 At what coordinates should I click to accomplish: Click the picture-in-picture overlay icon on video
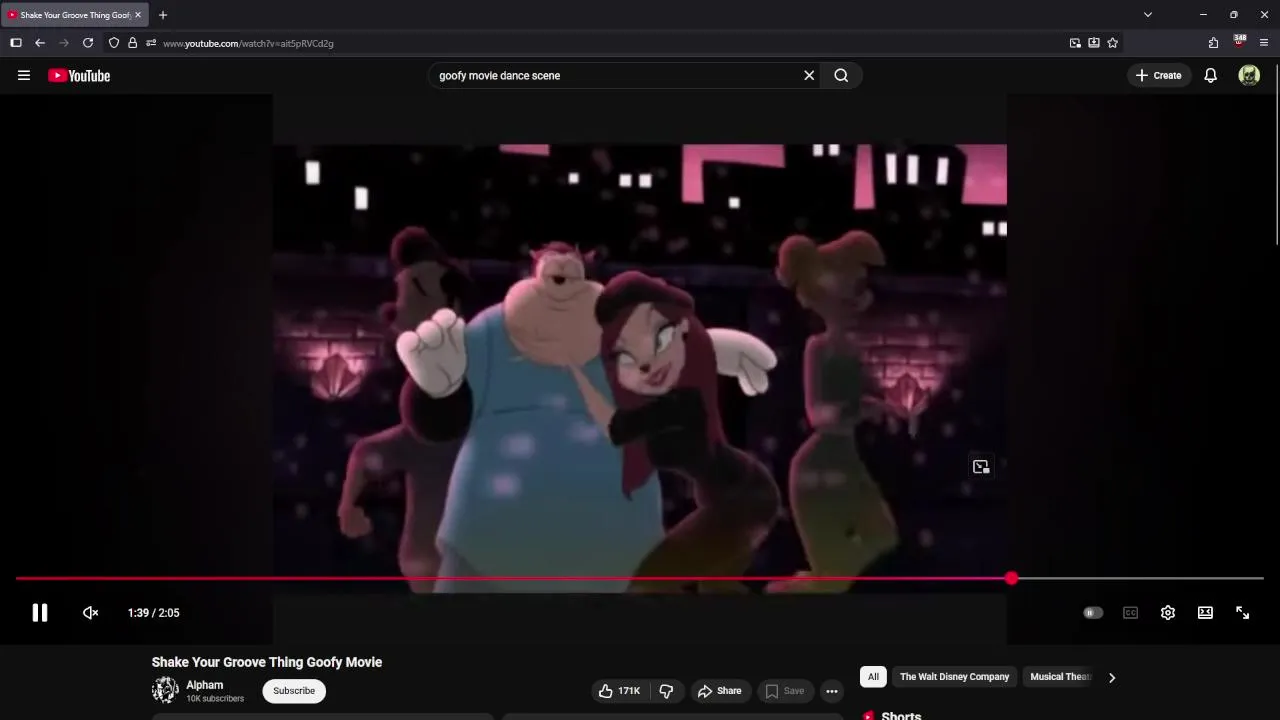pyautogui.click(x=981, y=467)
